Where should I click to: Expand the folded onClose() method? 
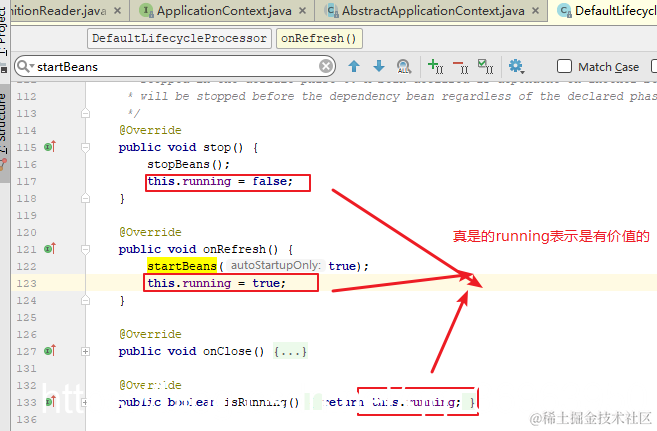85,351
